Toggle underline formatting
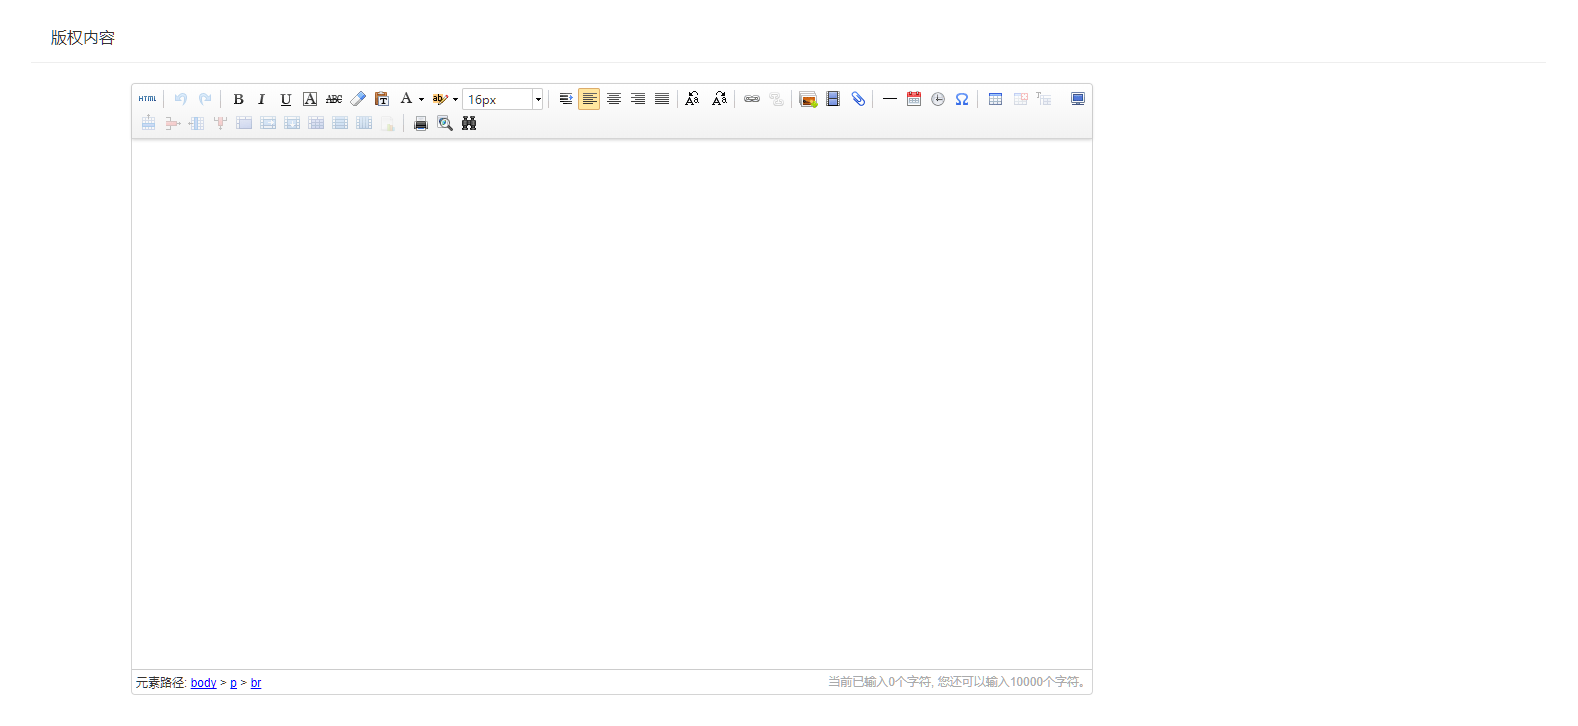Image resolution: width=1578 pixels, height=726 pixels. pyautogui.click(x=286, y=99)
